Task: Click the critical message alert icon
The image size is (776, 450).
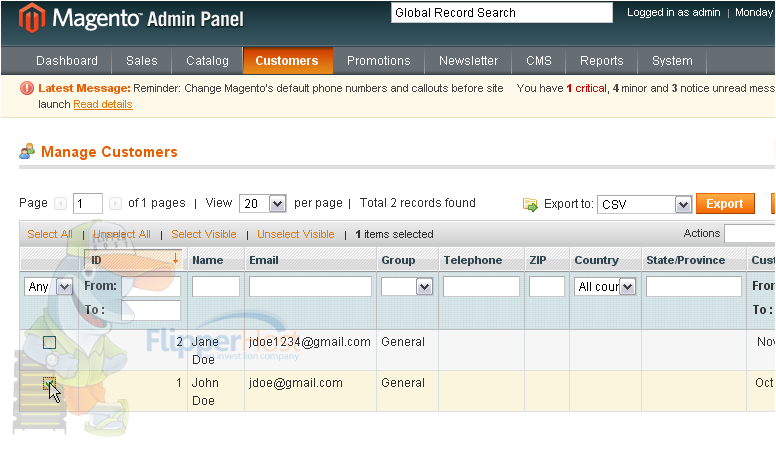Action: tap(27, 88)
